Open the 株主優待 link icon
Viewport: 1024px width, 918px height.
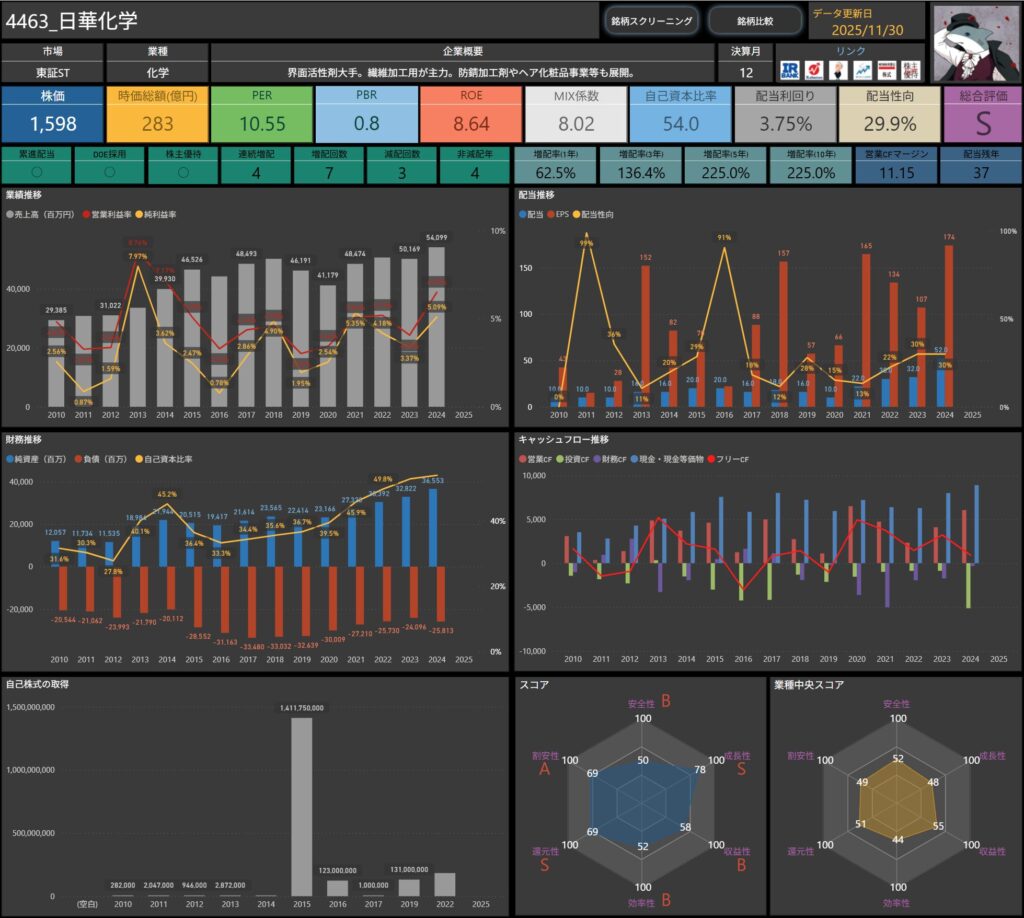pyautogui.click(x=910, y=70)
